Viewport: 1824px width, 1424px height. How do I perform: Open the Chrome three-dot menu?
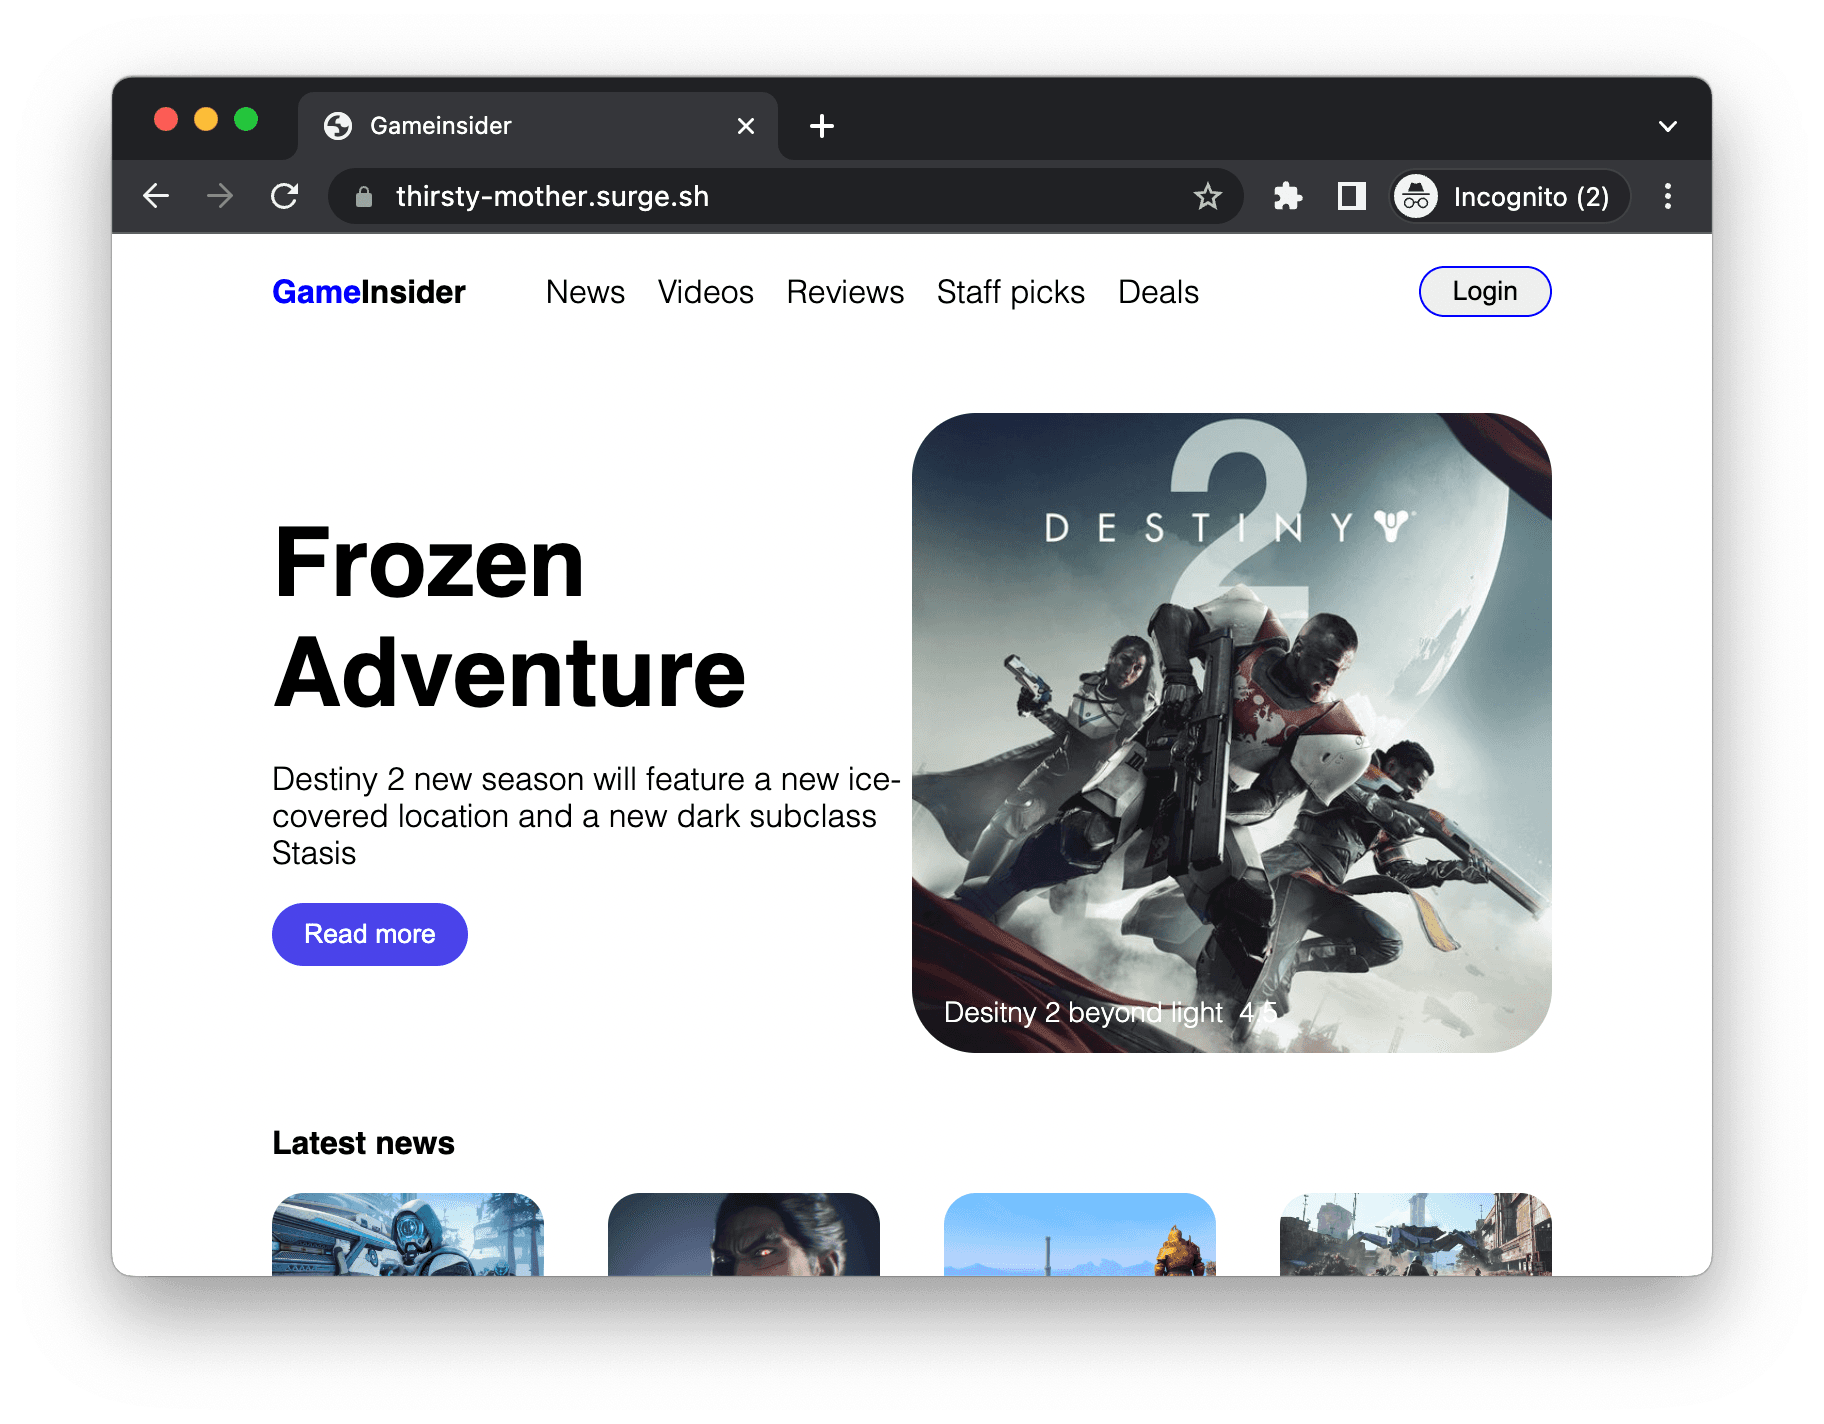pos(1668,196)
